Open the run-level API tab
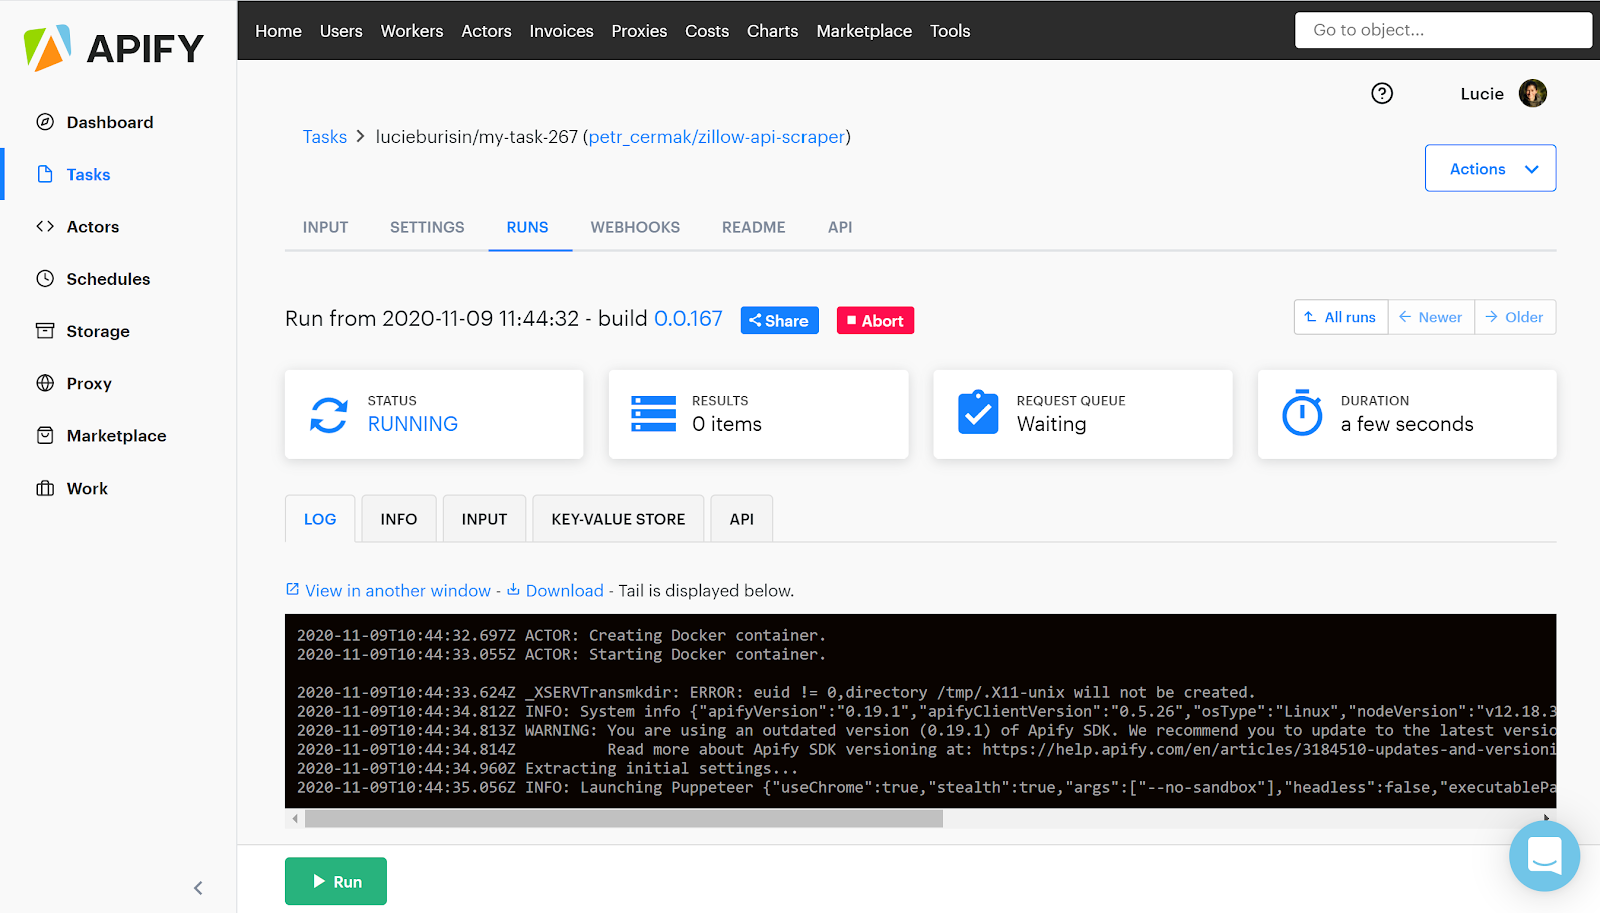 point(742,519)
